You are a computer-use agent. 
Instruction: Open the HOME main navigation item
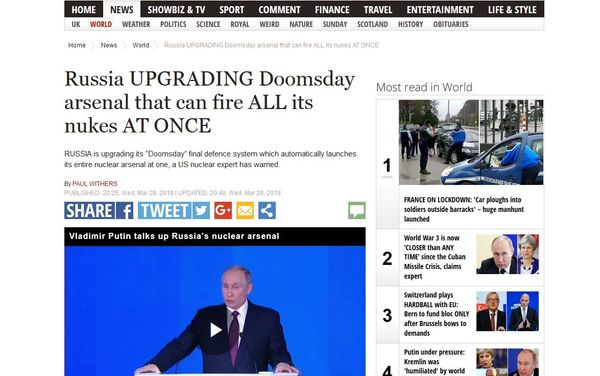[83, 9]
